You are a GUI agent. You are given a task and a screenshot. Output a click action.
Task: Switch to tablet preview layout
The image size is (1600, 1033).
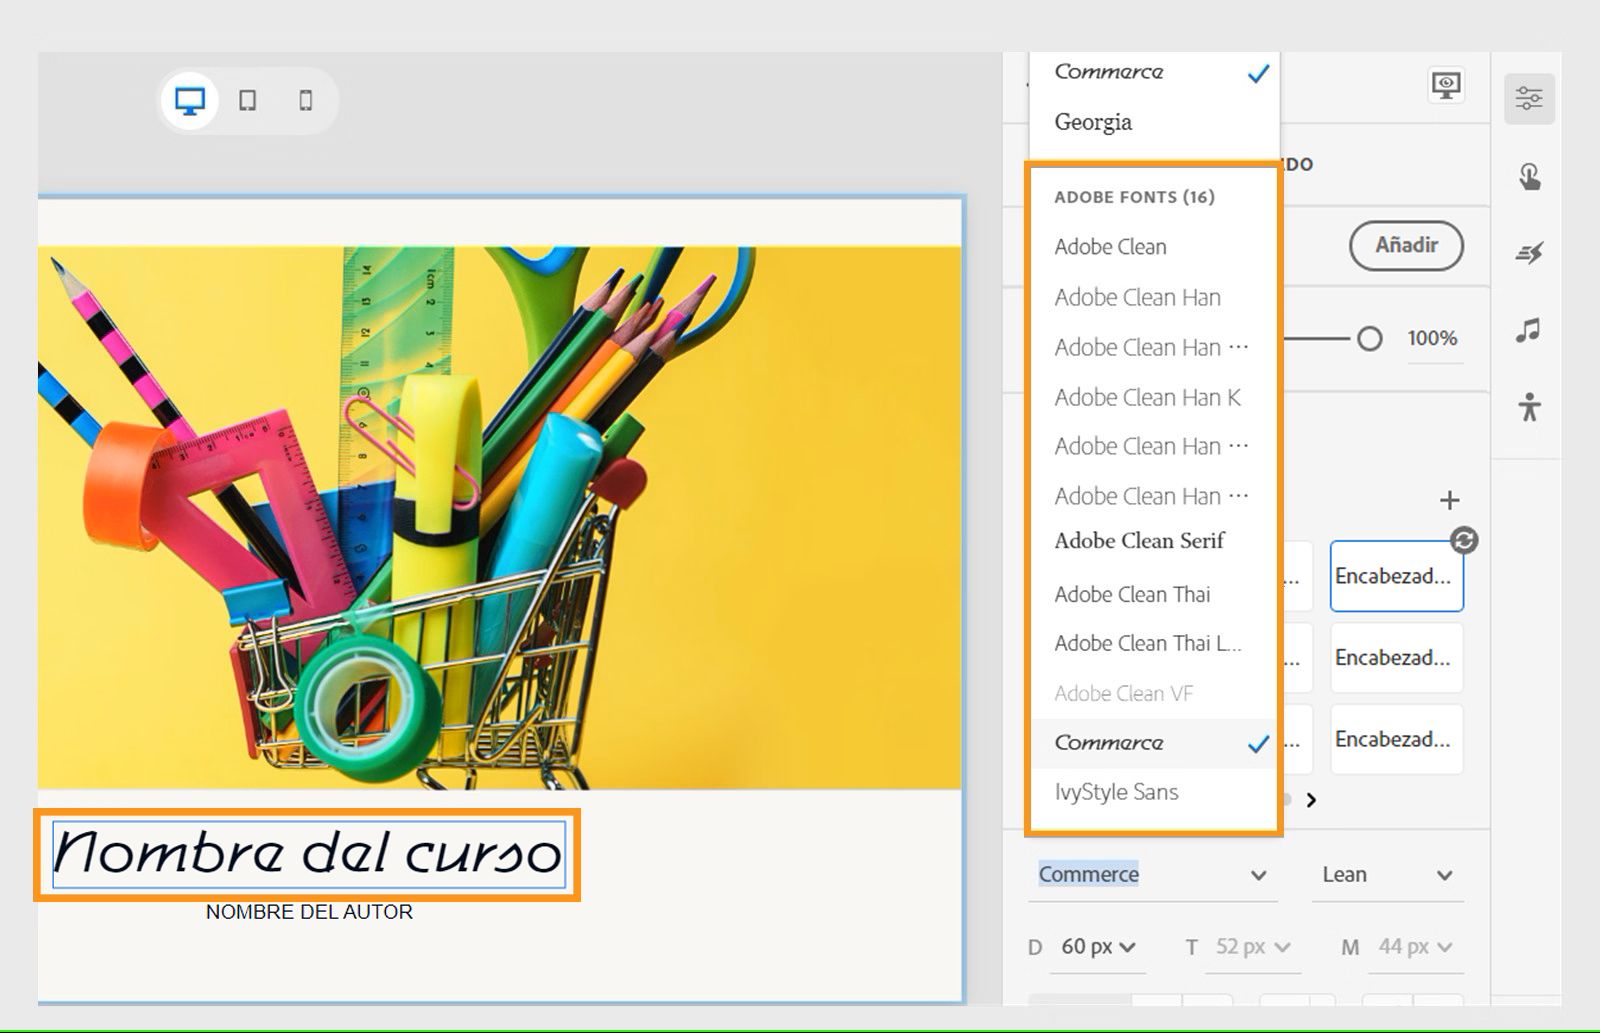pyautogui.click(x=247, y=100)
